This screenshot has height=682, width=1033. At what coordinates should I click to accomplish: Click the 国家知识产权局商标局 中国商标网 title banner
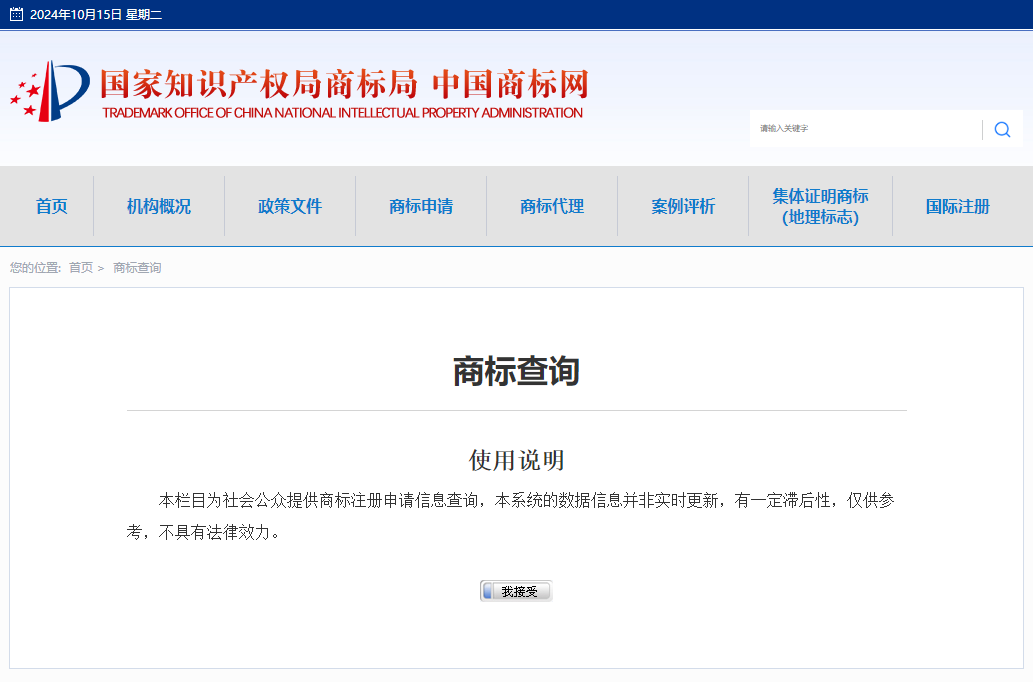[x=344, y=84]
